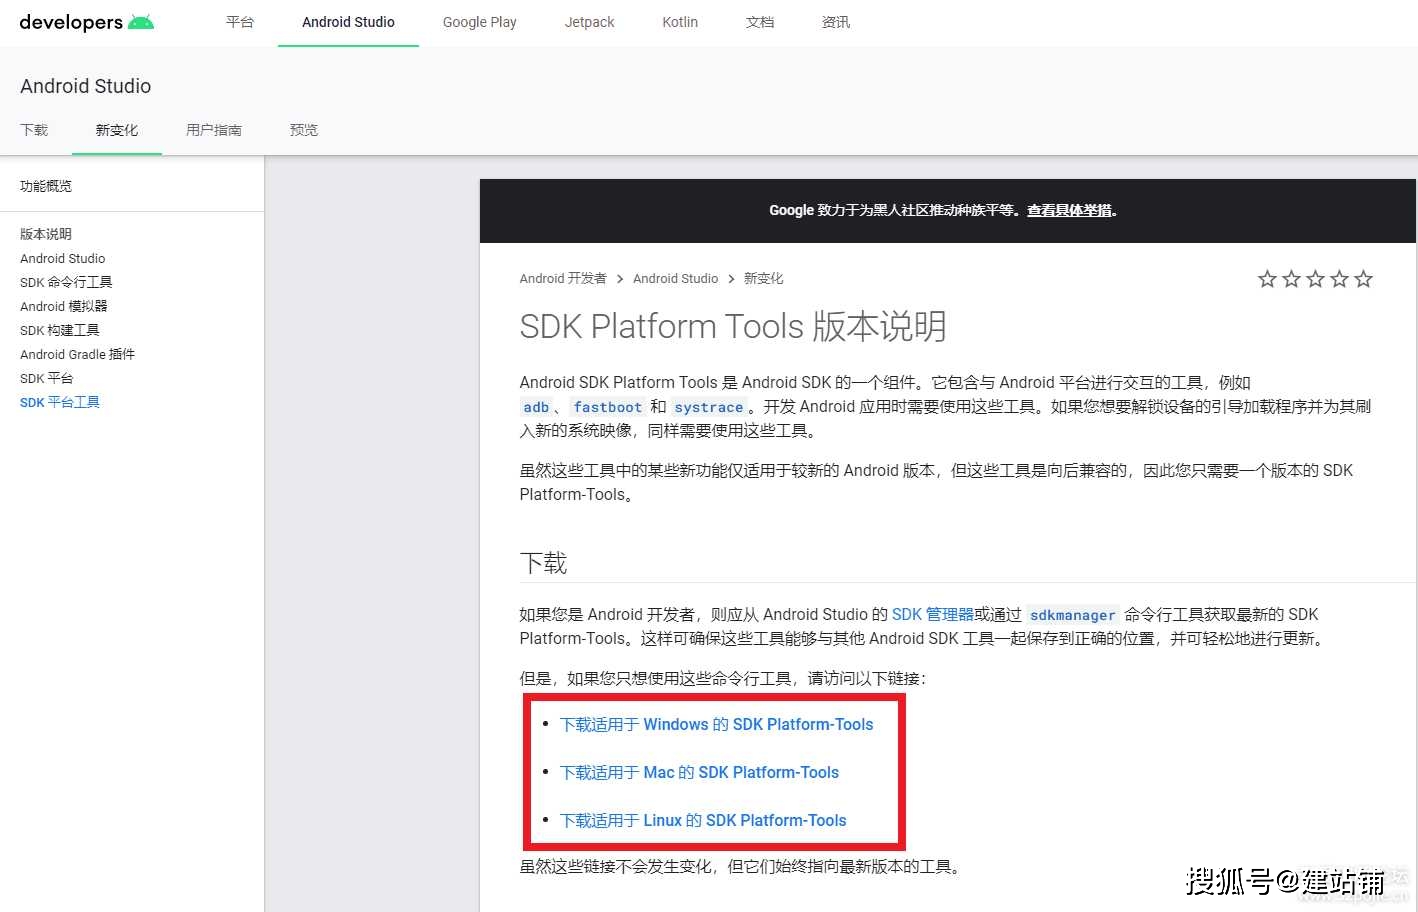1418x912 pixels.
Task: Click the fastboot code link
Action: click(x=607, y=407)
